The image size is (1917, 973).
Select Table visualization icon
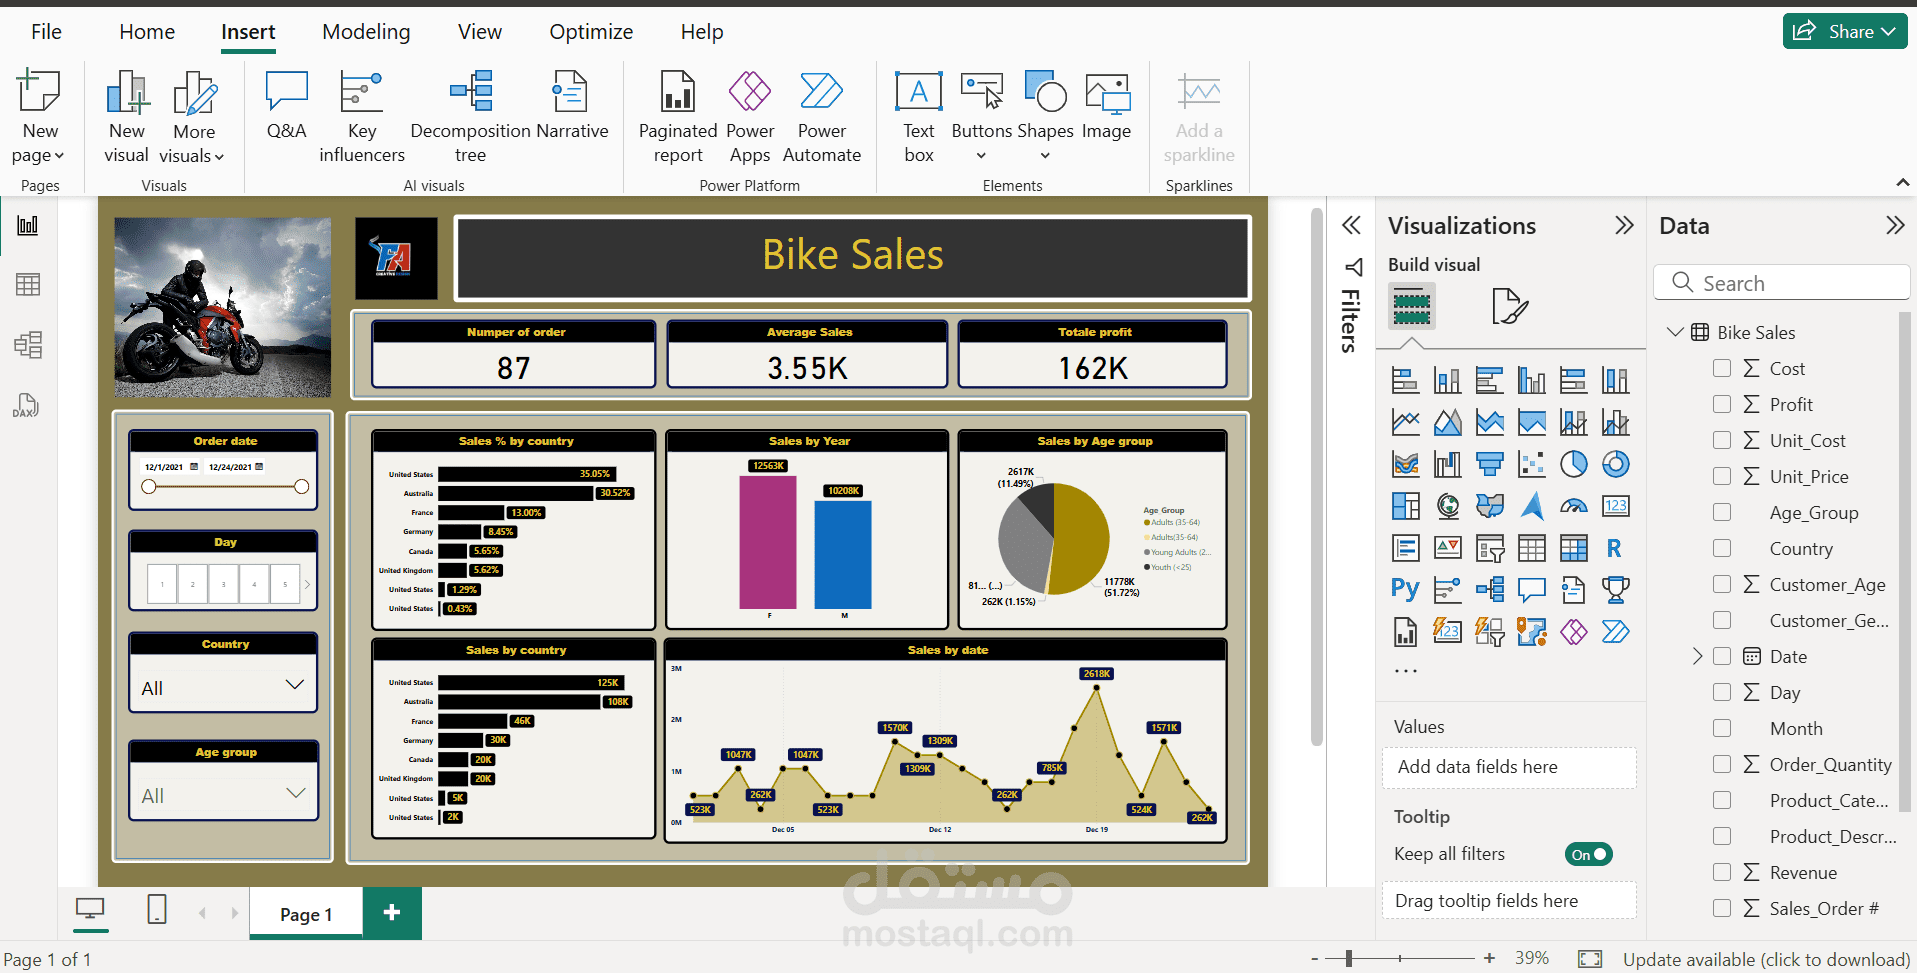1532,548
